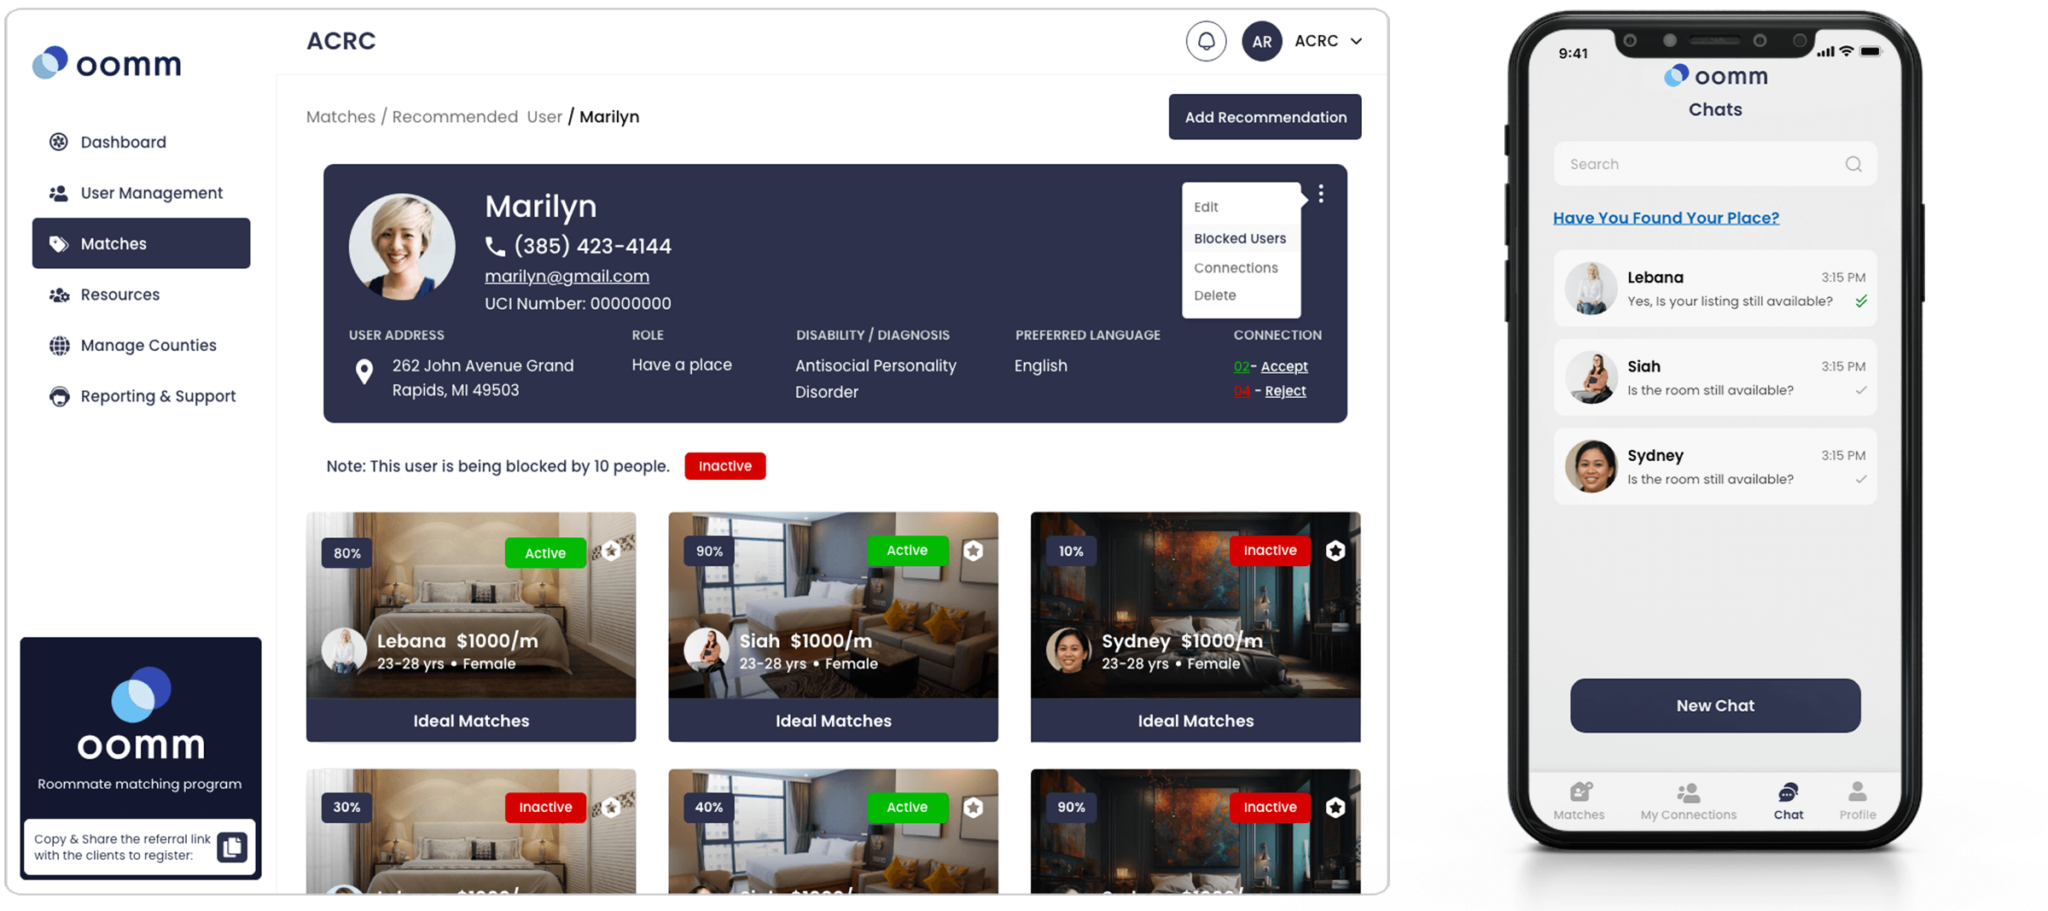Viewport: 2048px width, 911px height.
Task: Open Dashboard in the sidebar
Action: (123, 142)
